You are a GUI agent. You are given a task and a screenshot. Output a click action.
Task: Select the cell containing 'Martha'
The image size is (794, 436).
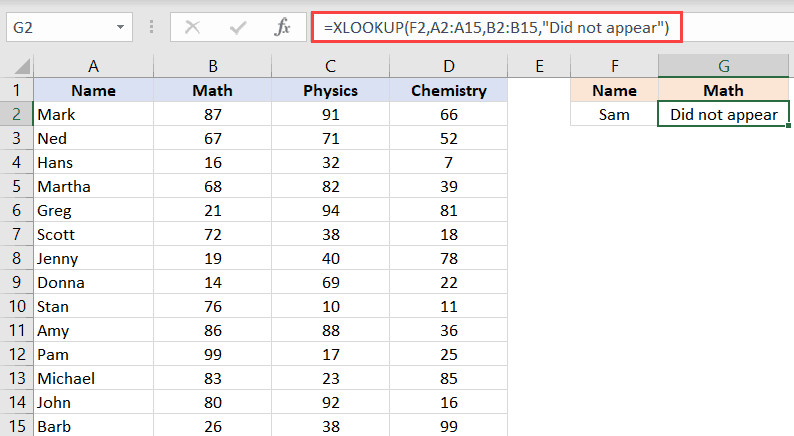click(93, 186)
